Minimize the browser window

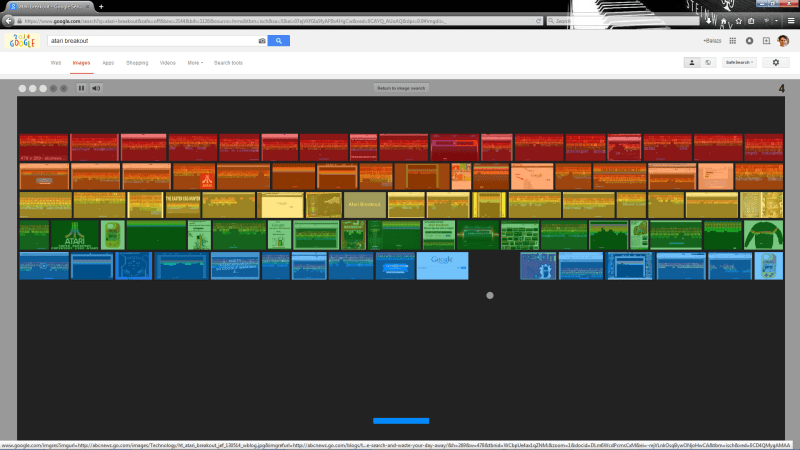tap(762, 3)
